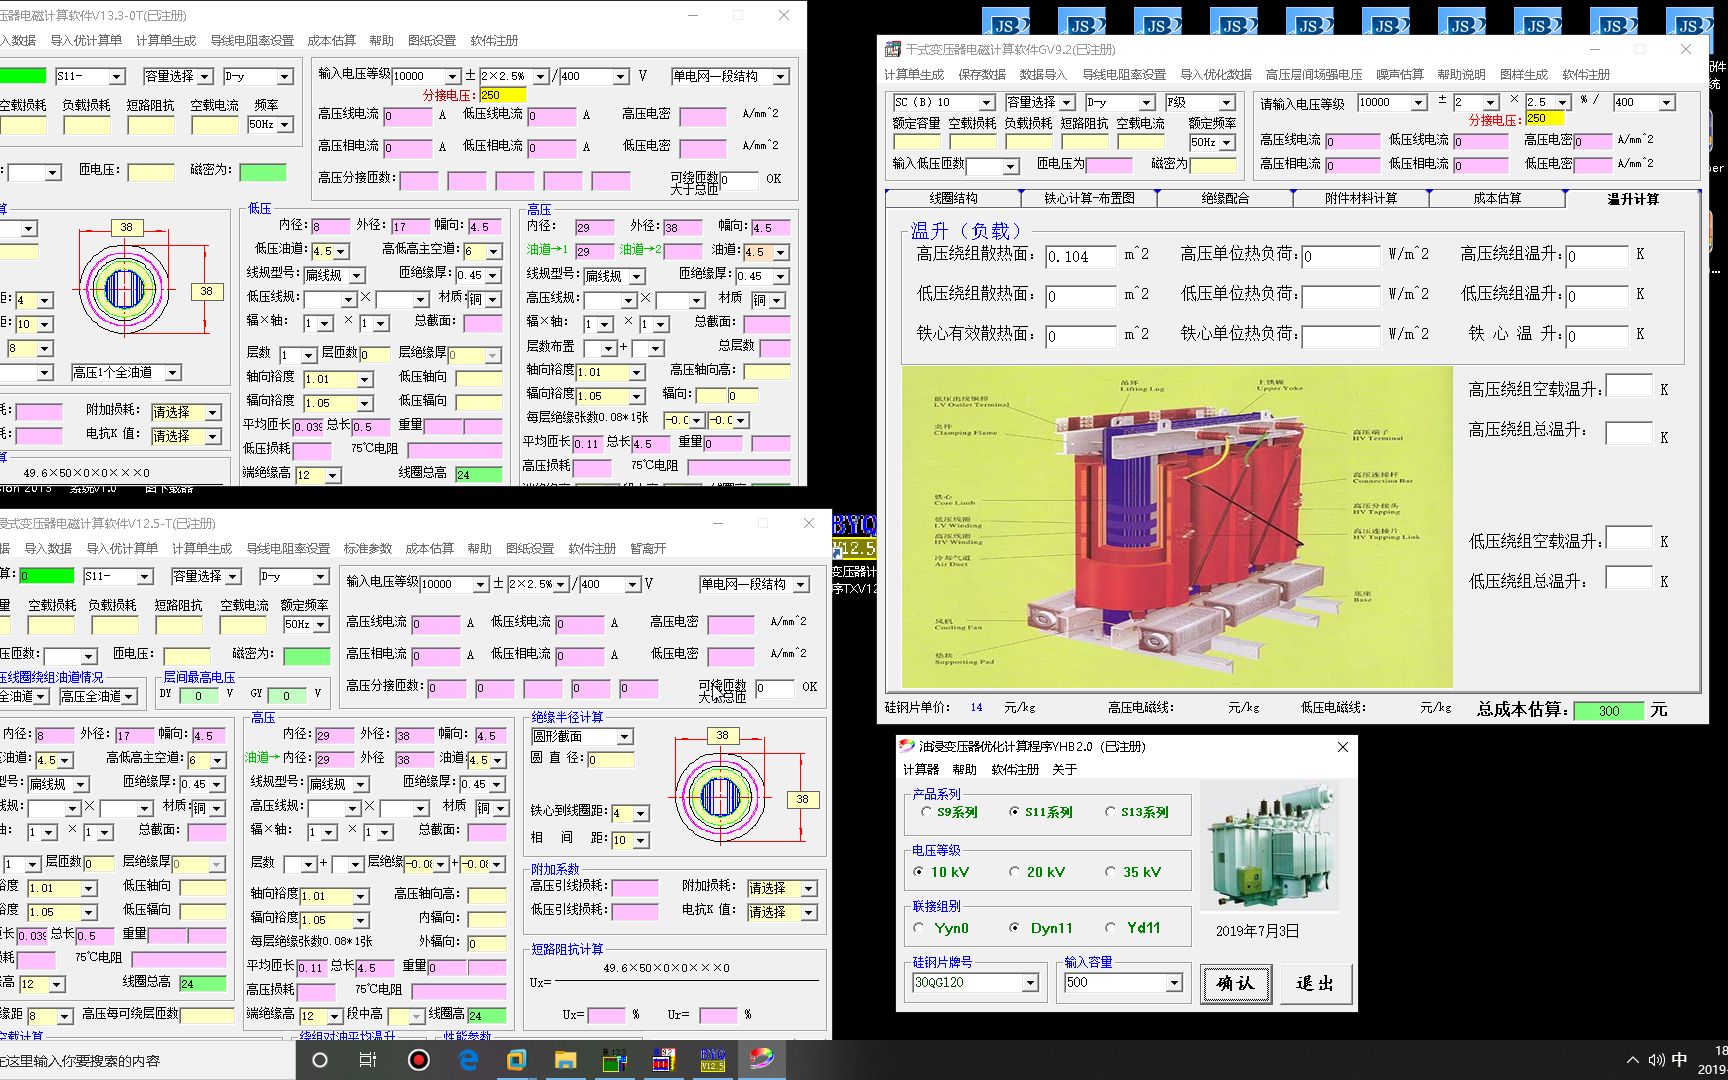Click 高压绕组空载温升 field
Screen dimensions: 1728x1080
coord(1628,386)
